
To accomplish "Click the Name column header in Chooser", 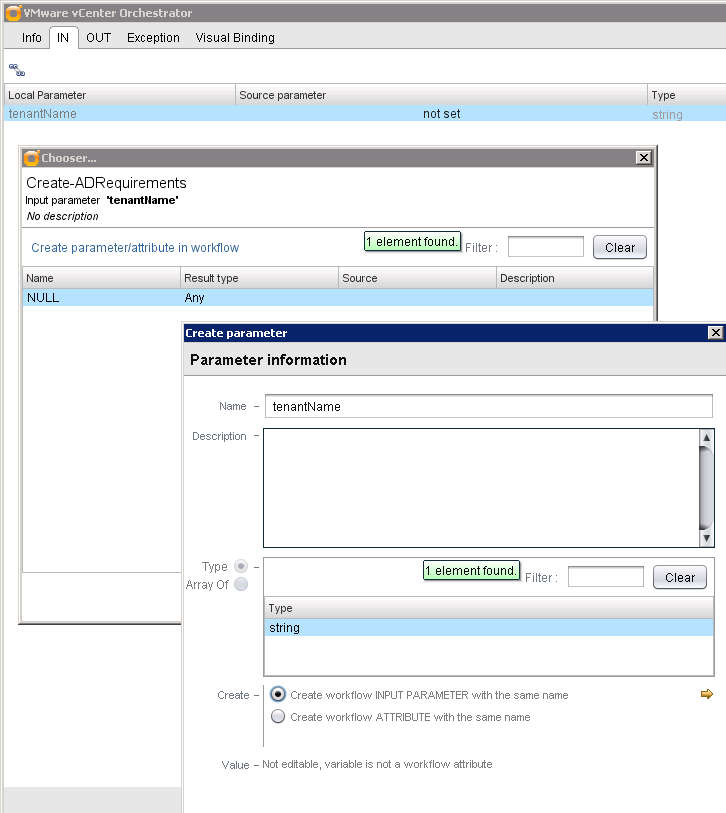I will click(101, 278).
